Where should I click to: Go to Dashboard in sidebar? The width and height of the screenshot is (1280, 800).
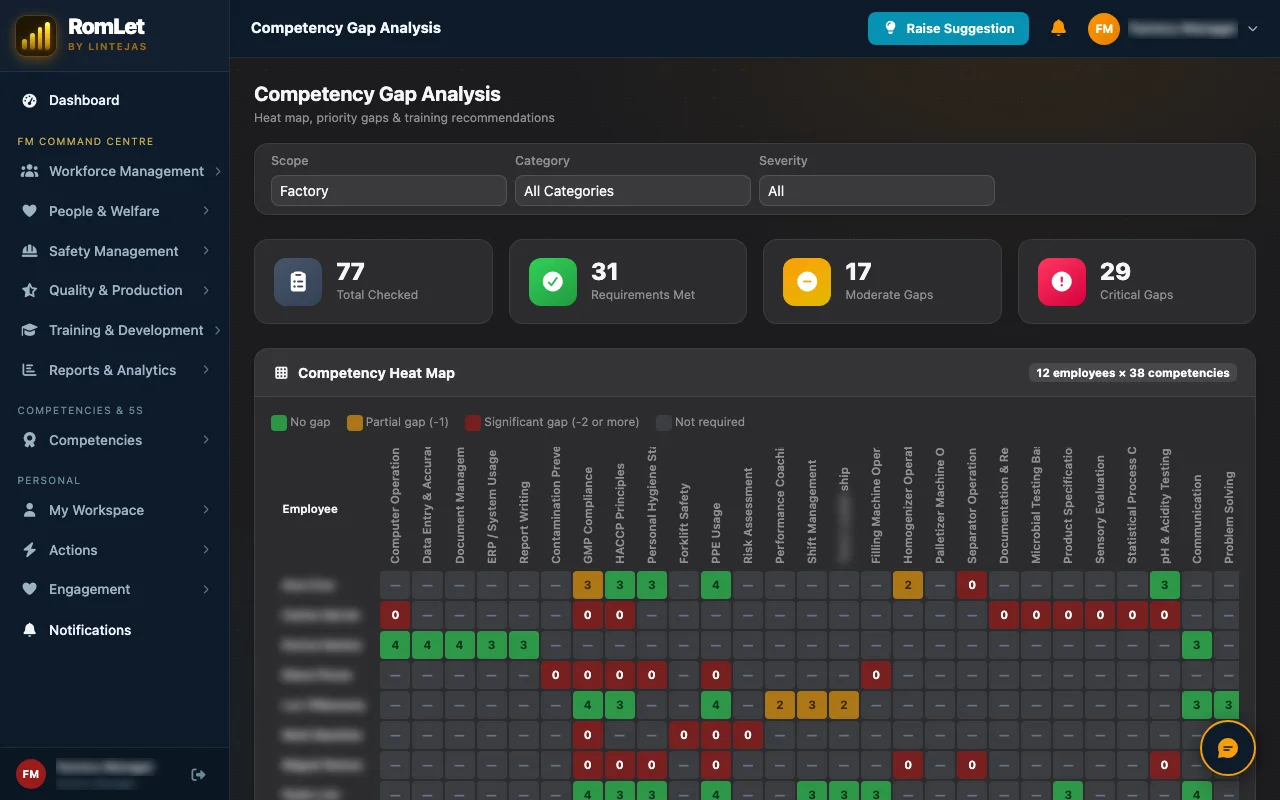coord(114,100)
